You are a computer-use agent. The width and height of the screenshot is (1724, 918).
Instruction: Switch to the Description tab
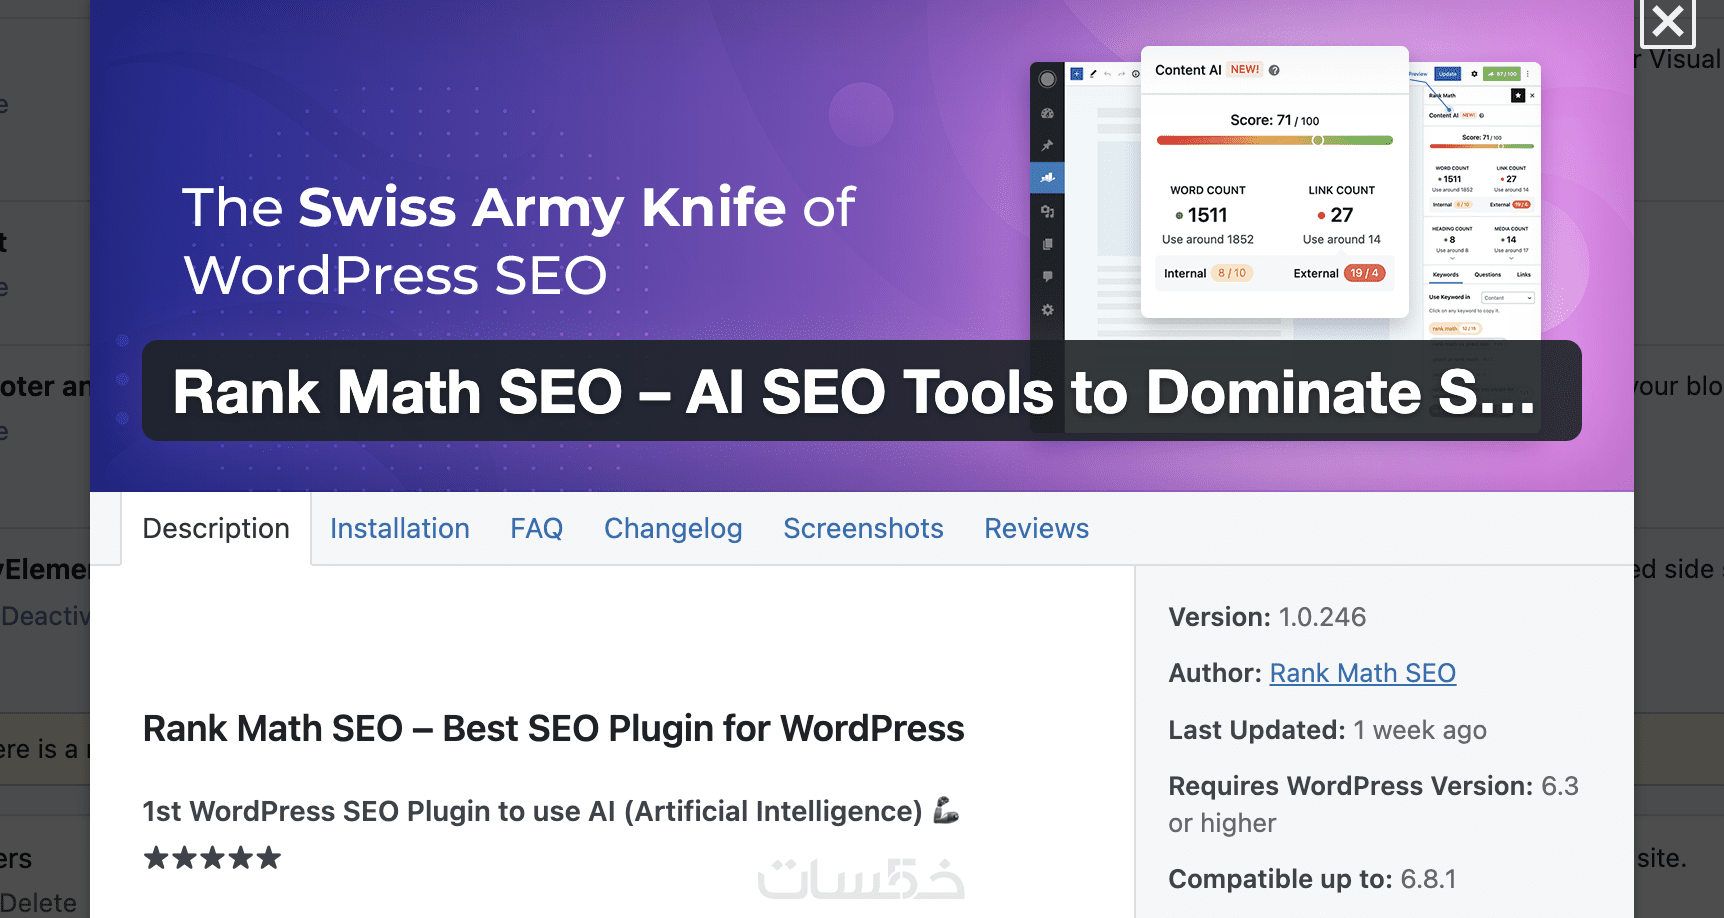(x=216, y=528)
